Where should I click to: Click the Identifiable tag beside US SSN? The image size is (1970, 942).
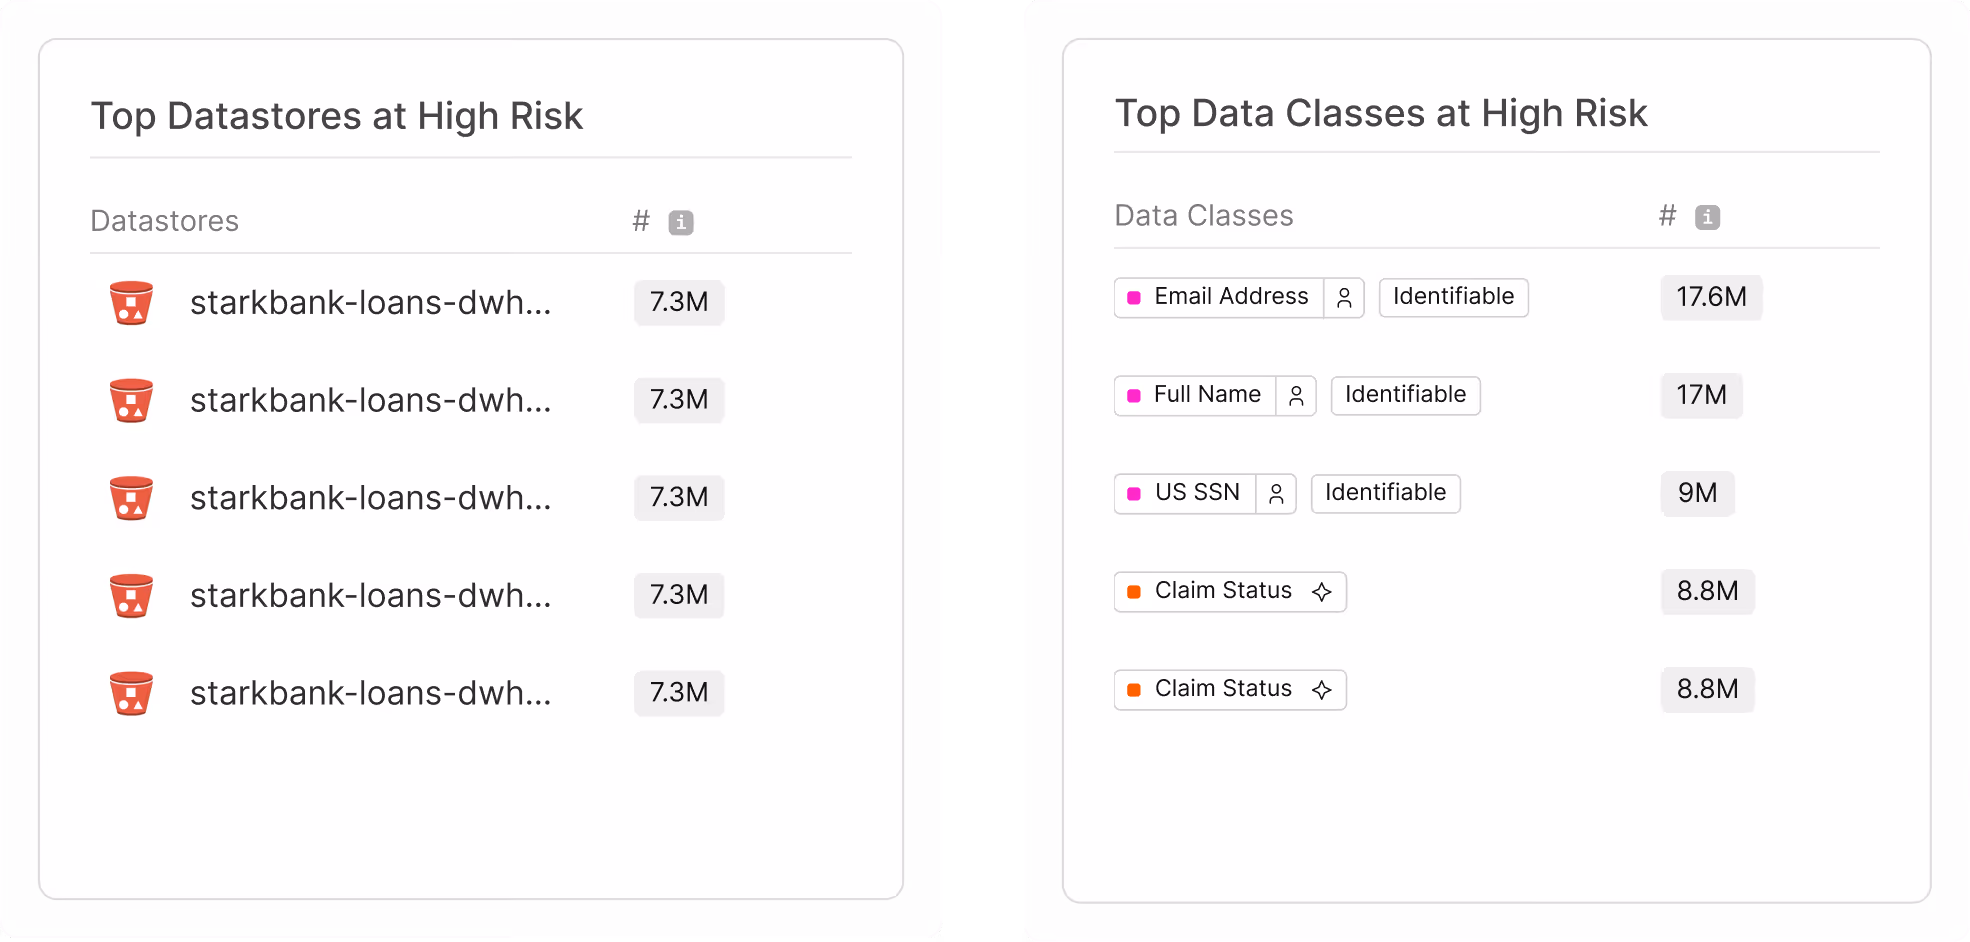(x=1385, y=493)
